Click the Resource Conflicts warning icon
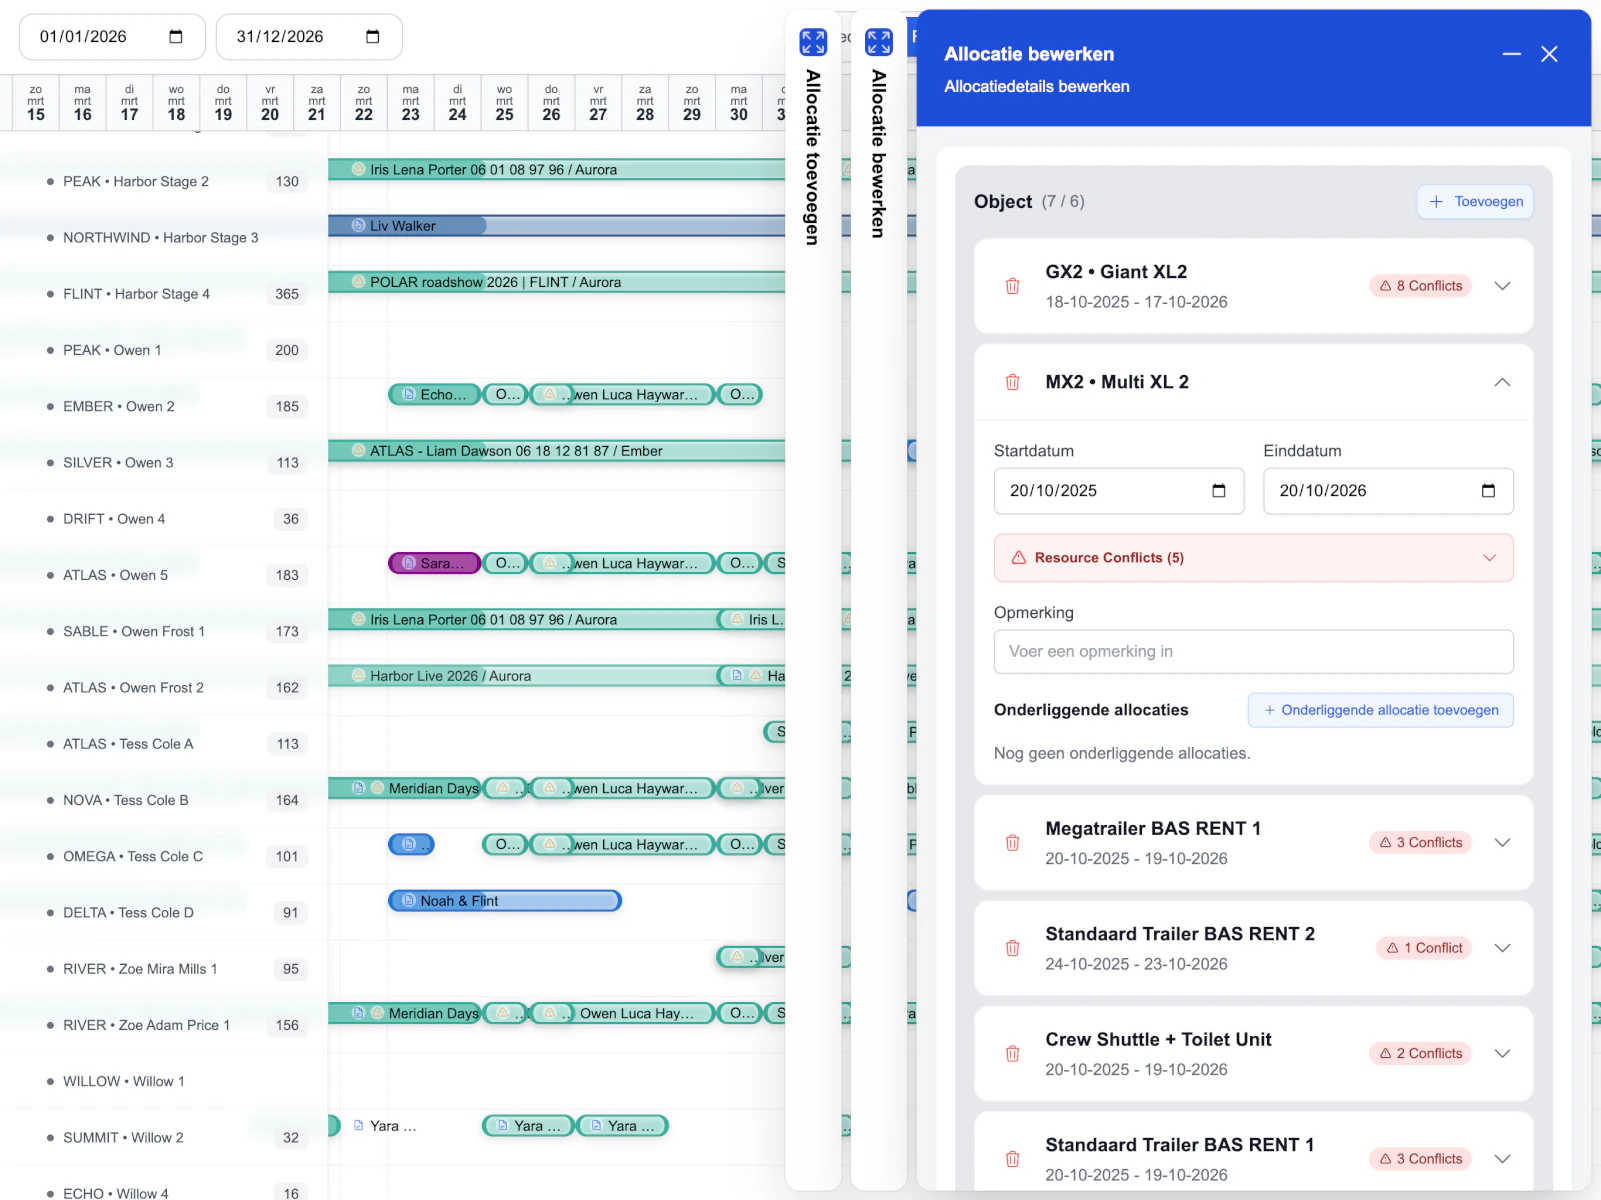 point(1019,558)
